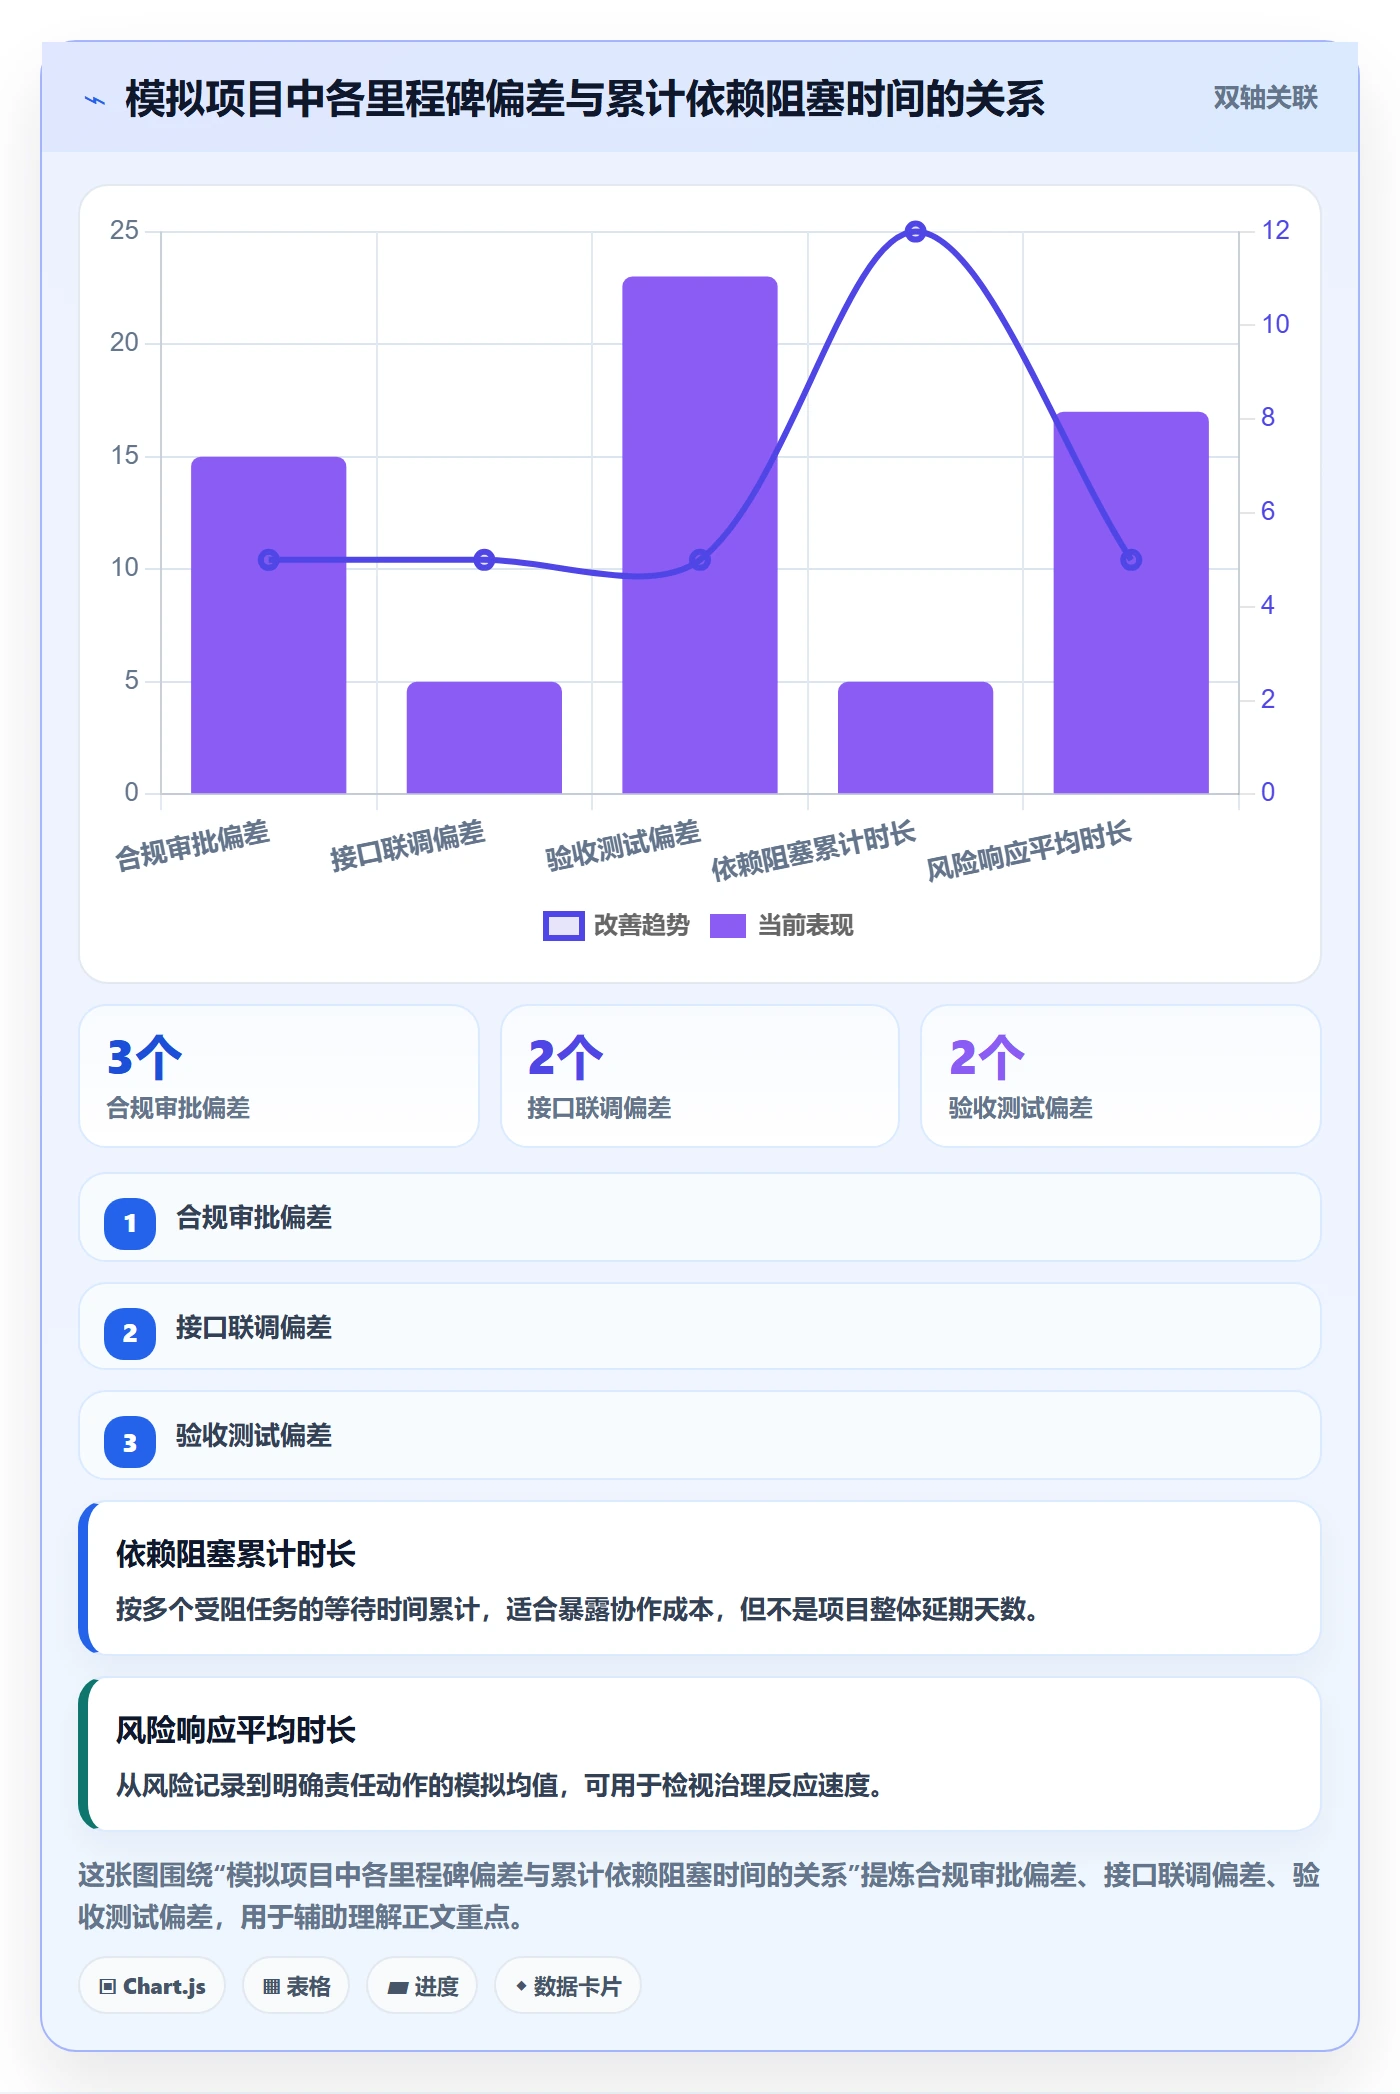Click the chart title text in header
Screen dimensions: 1400x2094
(x=585, y=99)
